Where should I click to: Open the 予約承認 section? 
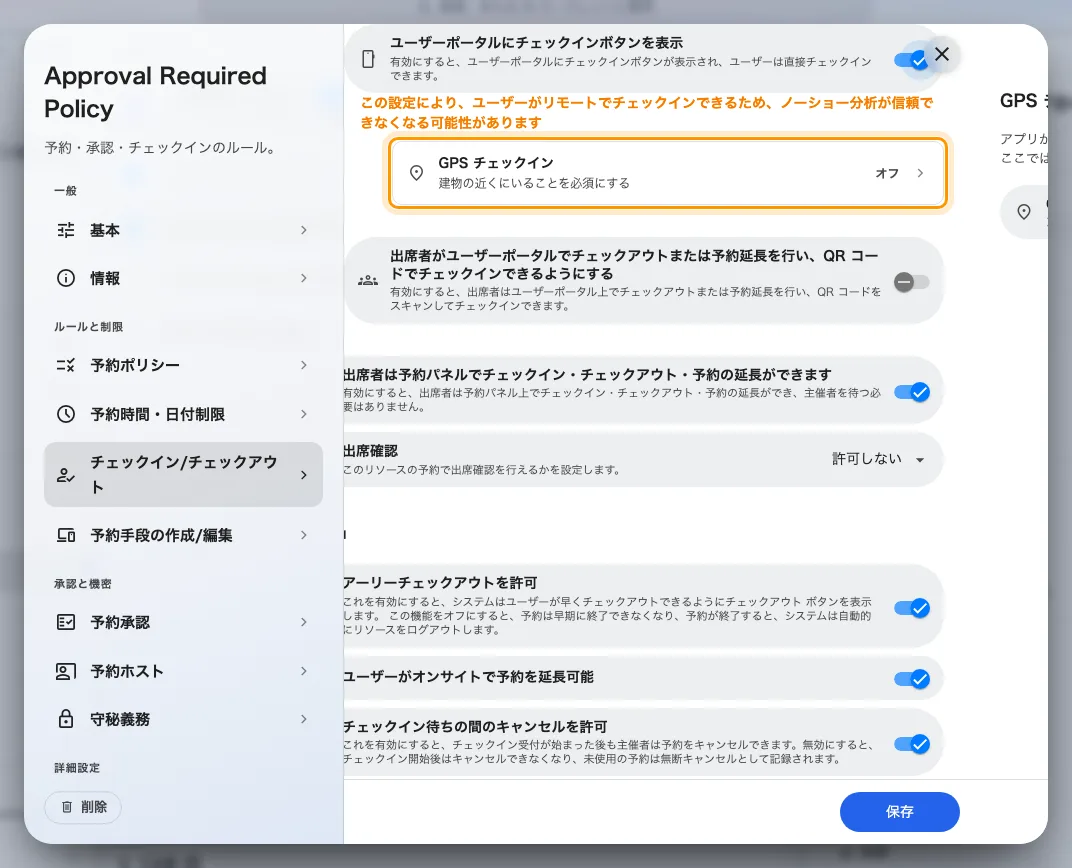point(183,622)
